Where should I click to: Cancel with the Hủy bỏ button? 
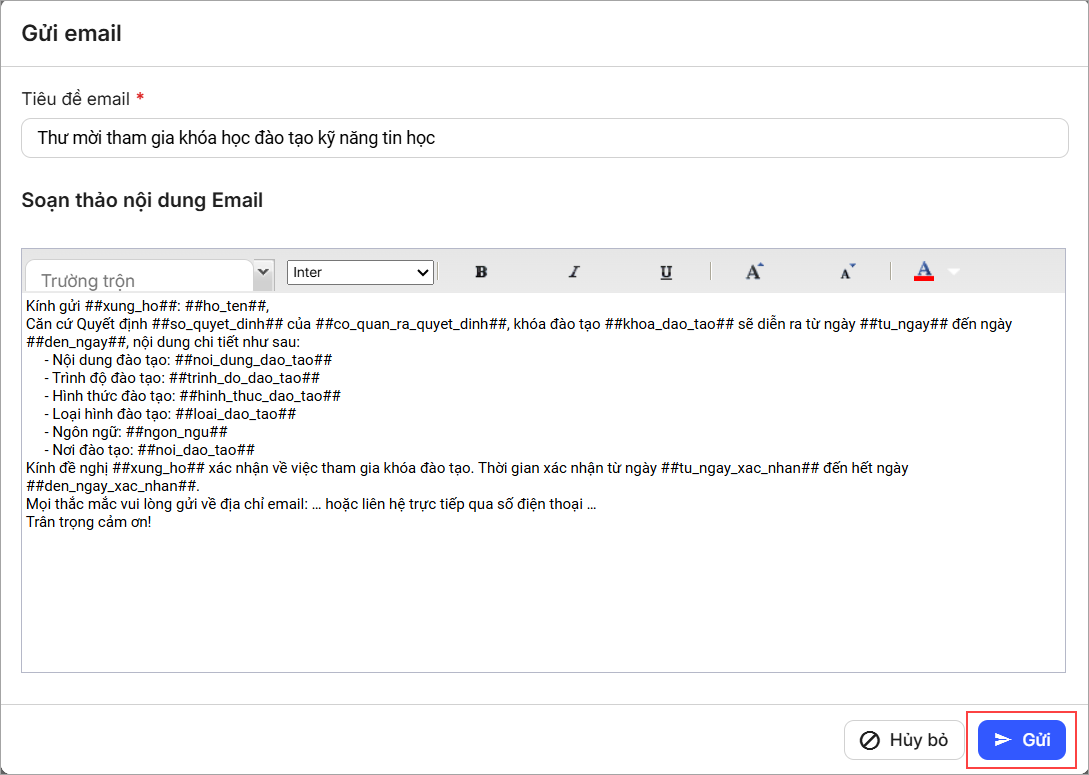click(904, 740)
